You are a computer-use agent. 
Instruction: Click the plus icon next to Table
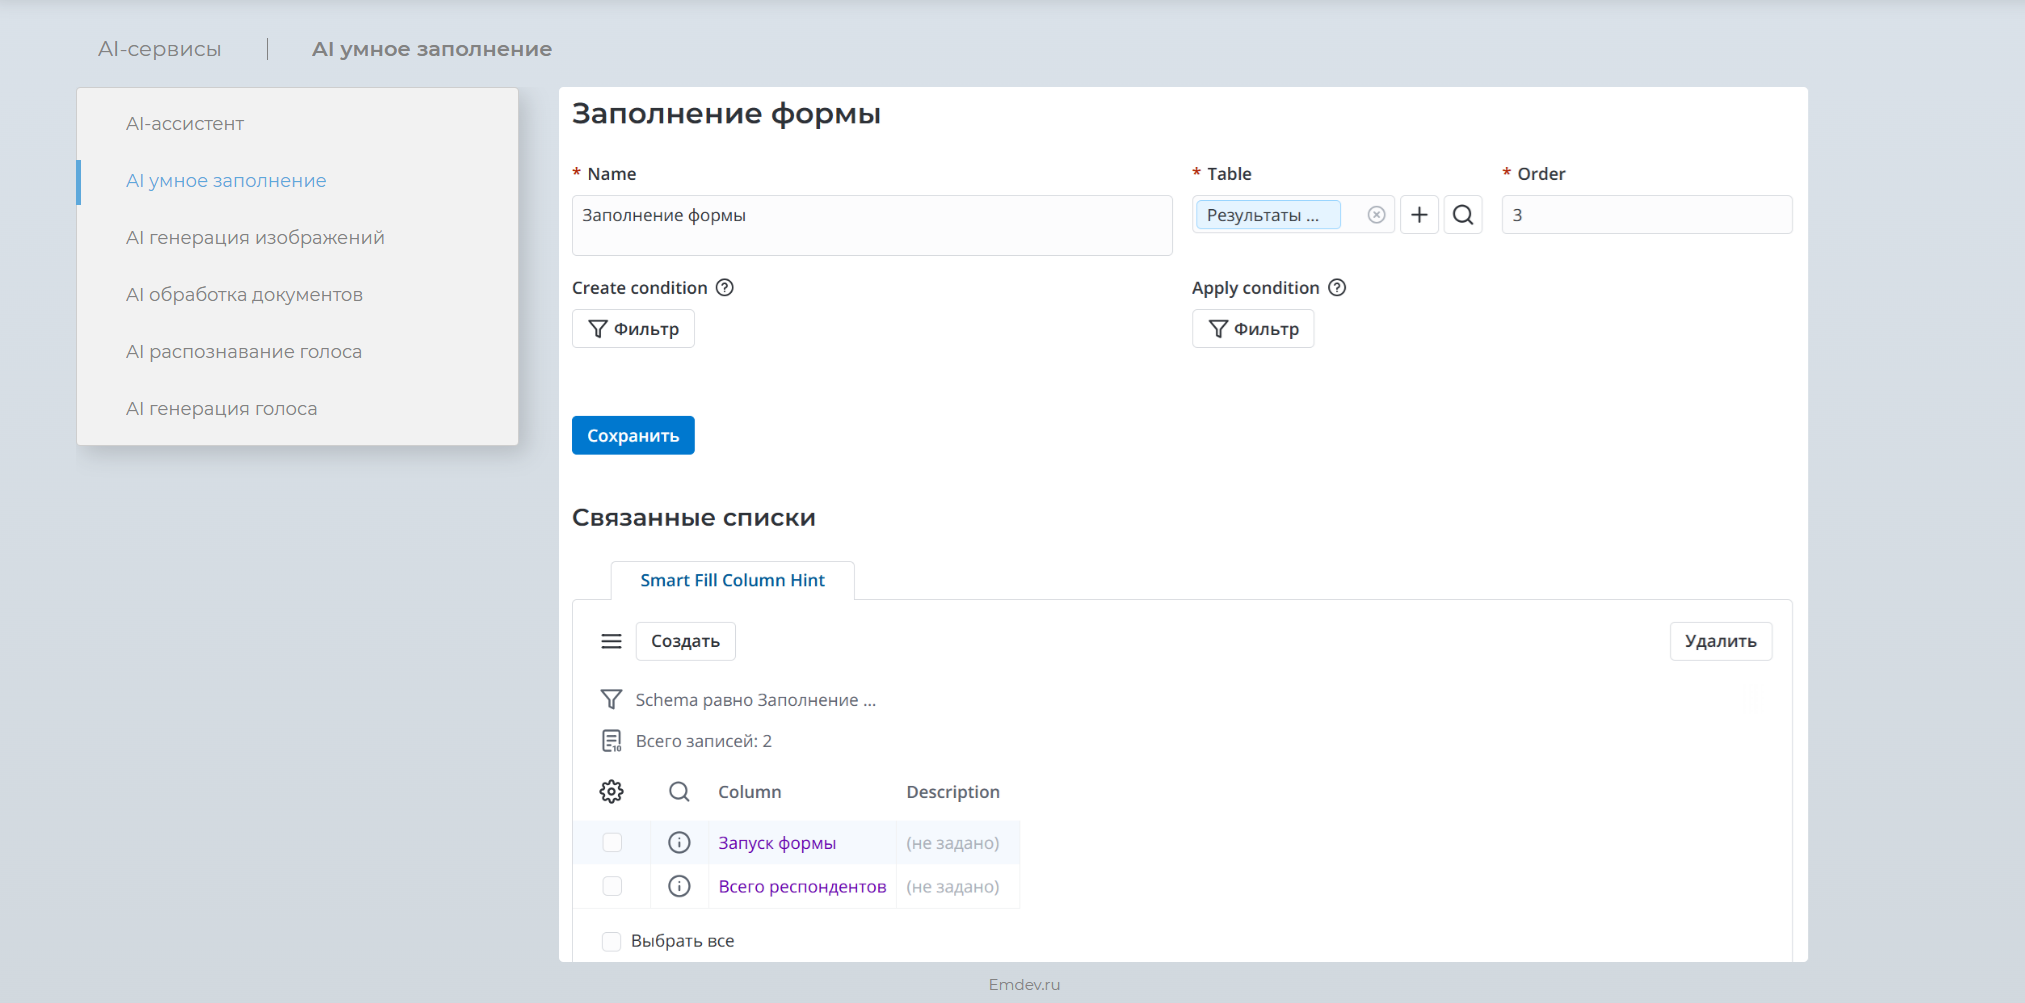point(1419,215)
